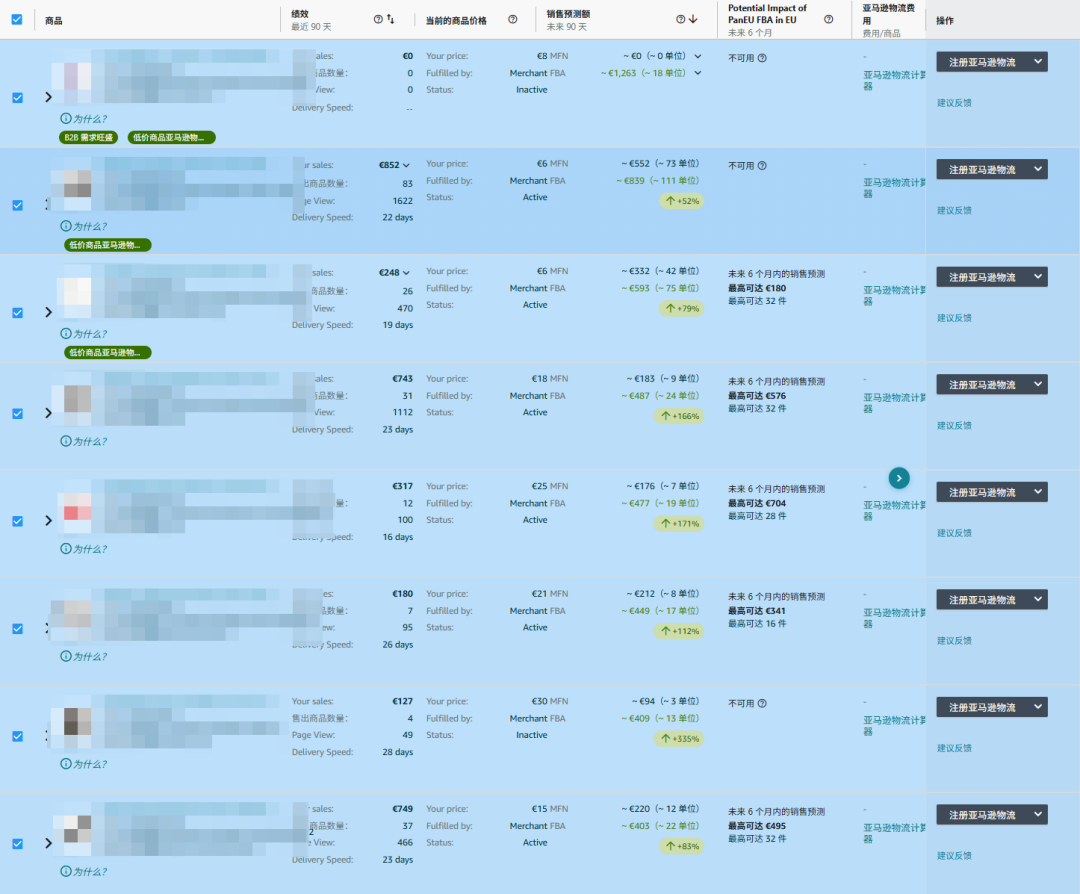The width and height of the screenshot is (1080, 894).
Task: Click the 为什么? link in the €0 sales row
Action: (90, 118)
